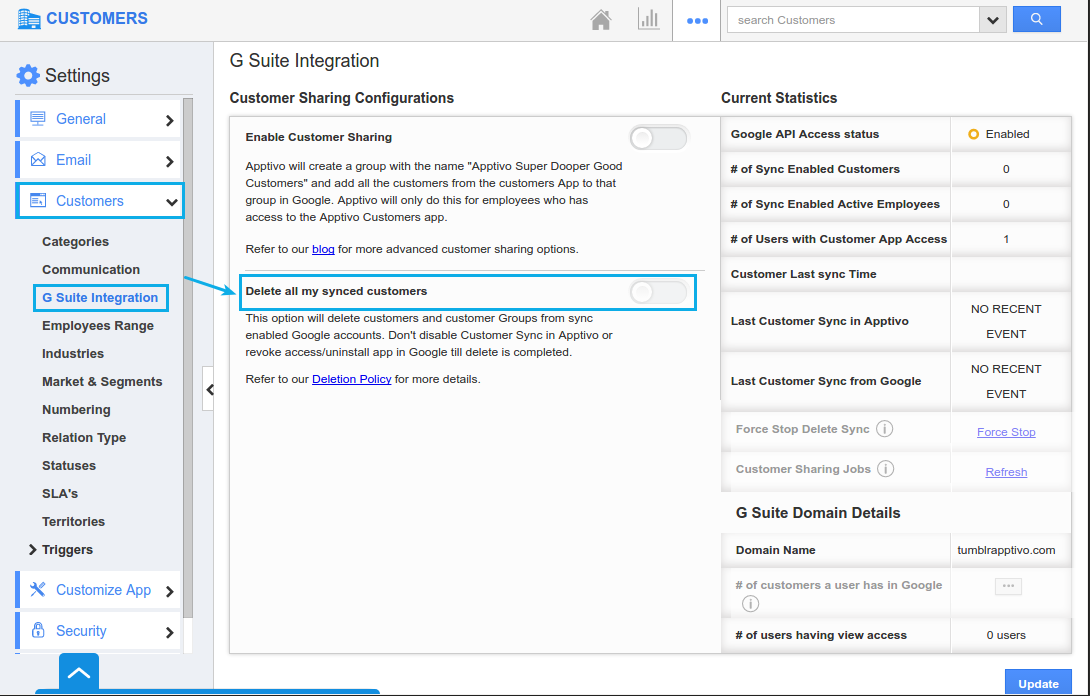Click the '0 users' view access value
The width and height of the screenshot is (1090, 696).
click(1006, 635)
